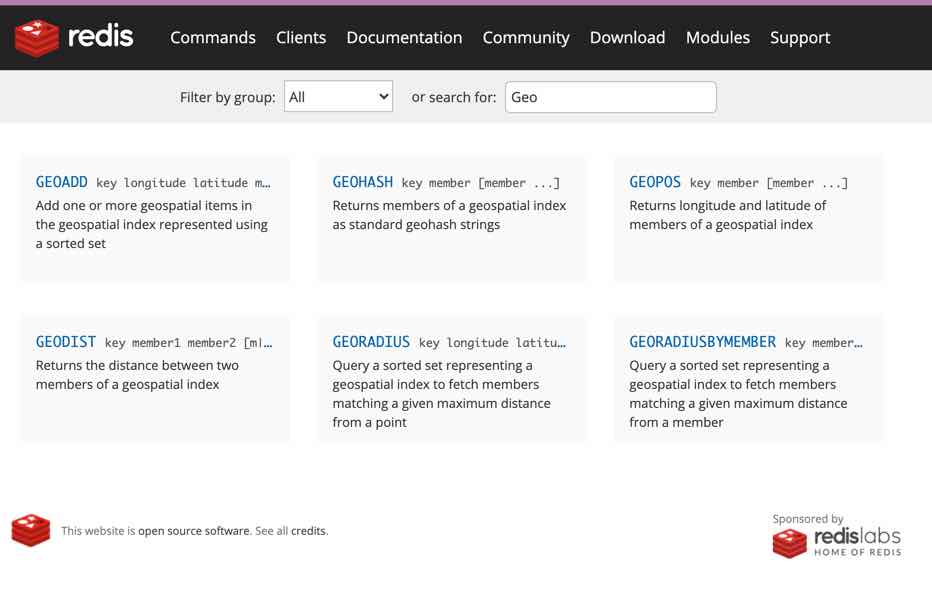Open the Documentation section
Image resolution: width=932 pixels, height=591 pixels.
pyautogui.click(x=404, y=38)
